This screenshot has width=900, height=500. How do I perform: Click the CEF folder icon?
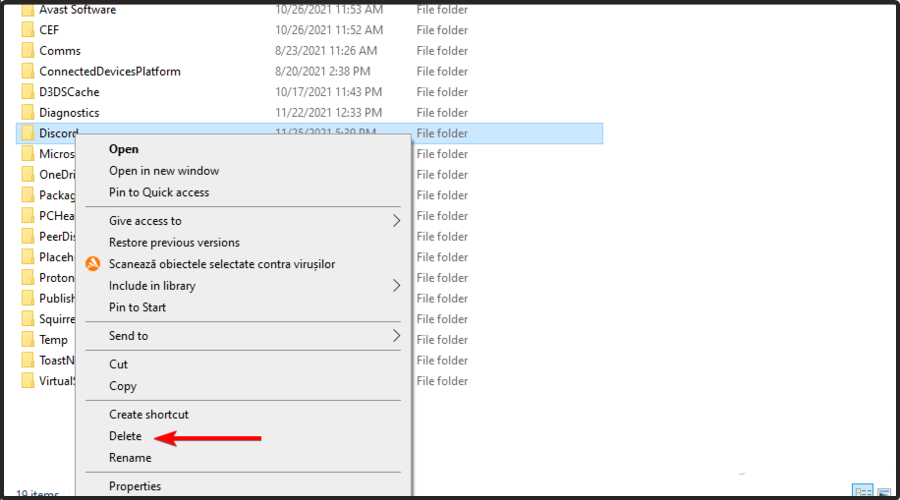tap(28, 30)
